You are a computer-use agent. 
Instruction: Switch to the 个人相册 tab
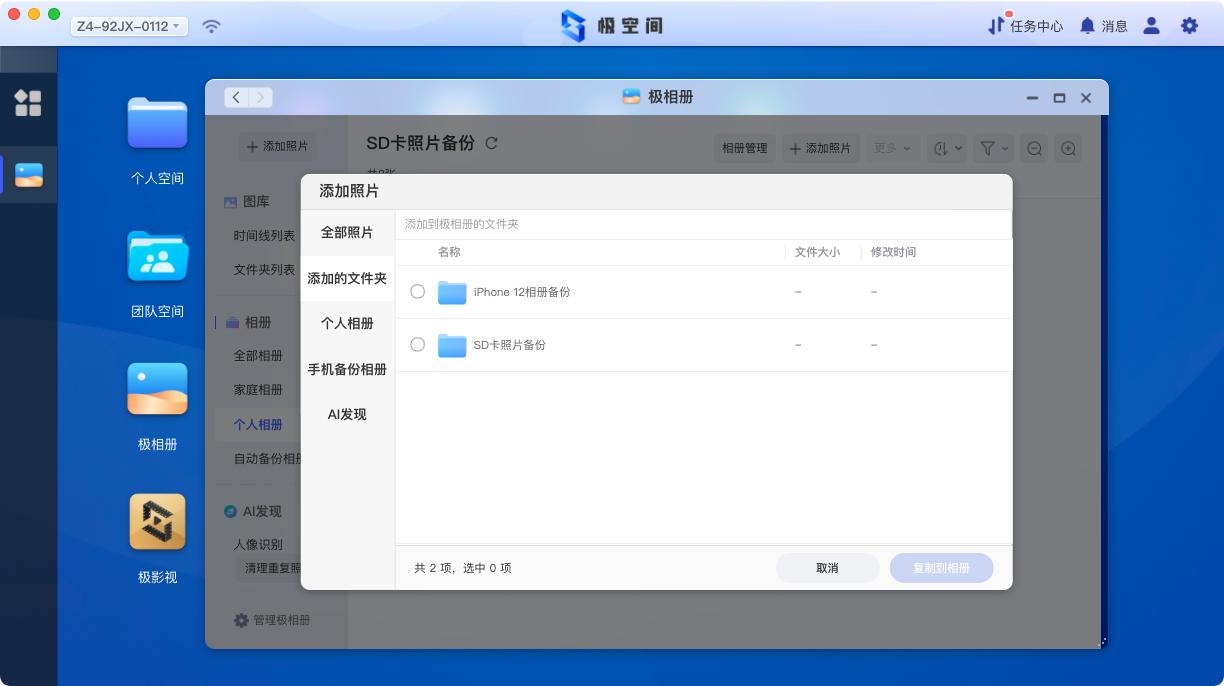click(x=347, y=324)
